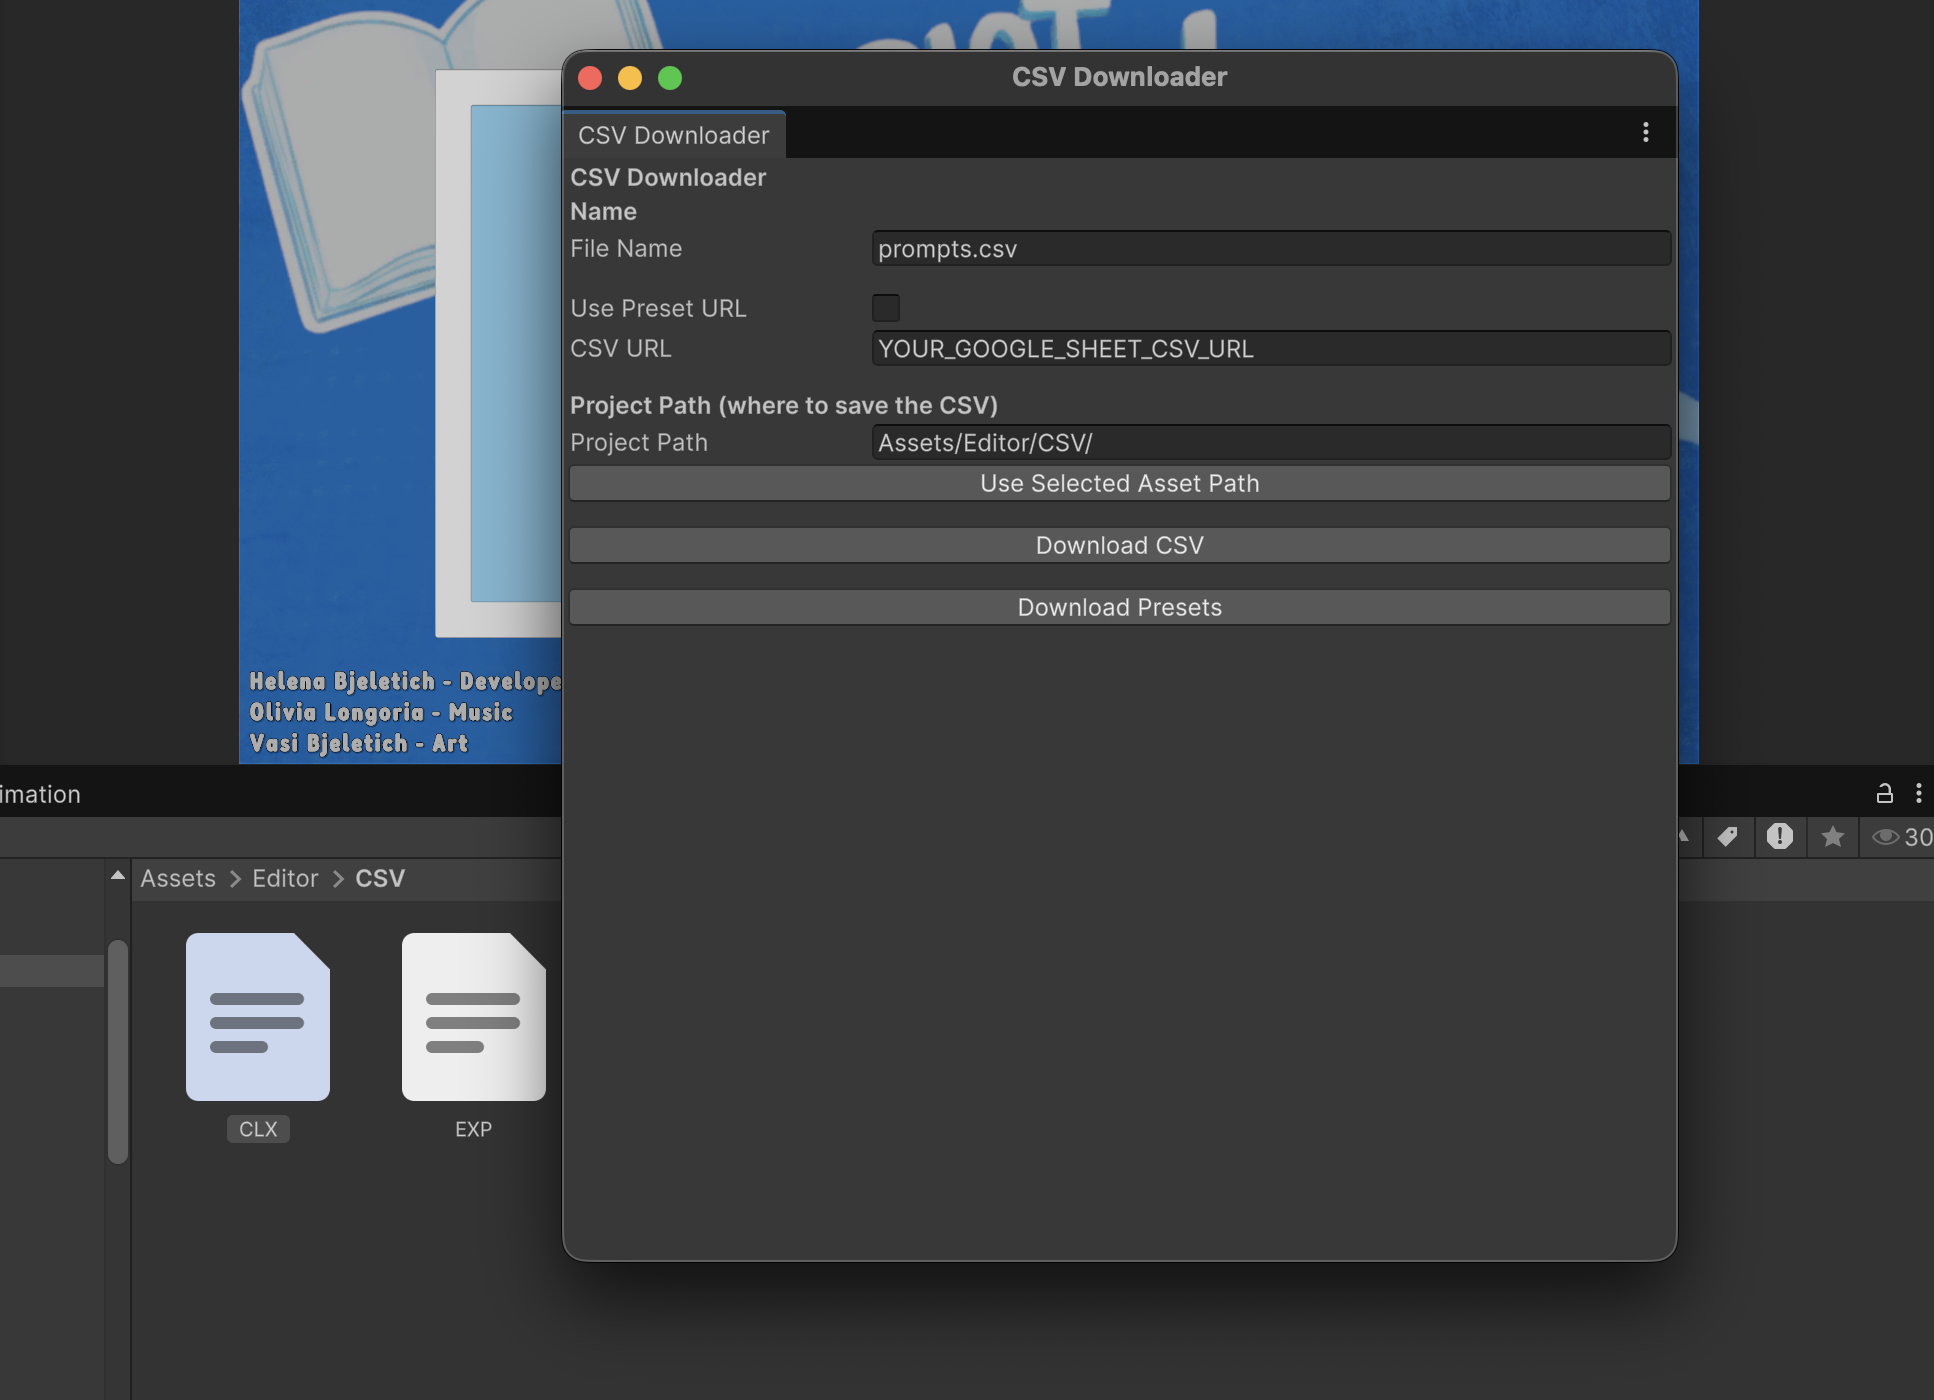Screen dimensions: 1934x1400
Task: Maximize the CSV Downloader window with the green button
Action: click(x=670, y=78)
